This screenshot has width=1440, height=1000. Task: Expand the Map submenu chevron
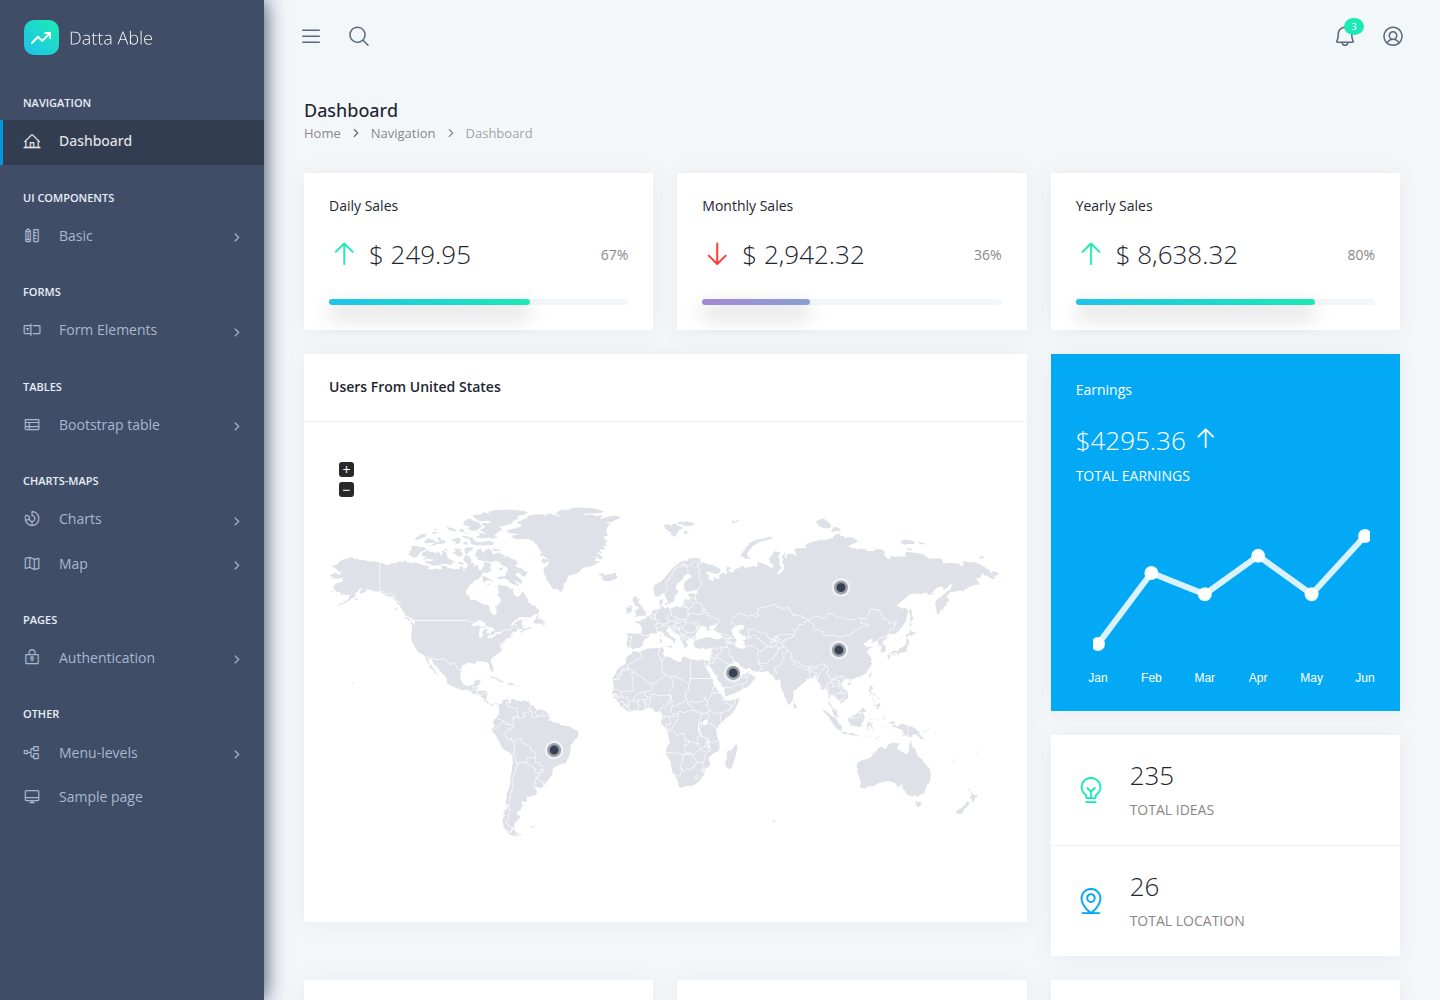click(237, 565)
